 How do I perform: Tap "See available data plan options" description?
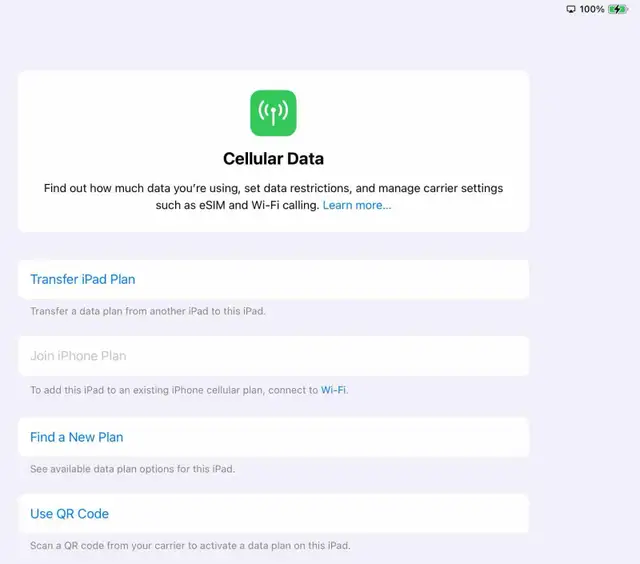point(133,469)
